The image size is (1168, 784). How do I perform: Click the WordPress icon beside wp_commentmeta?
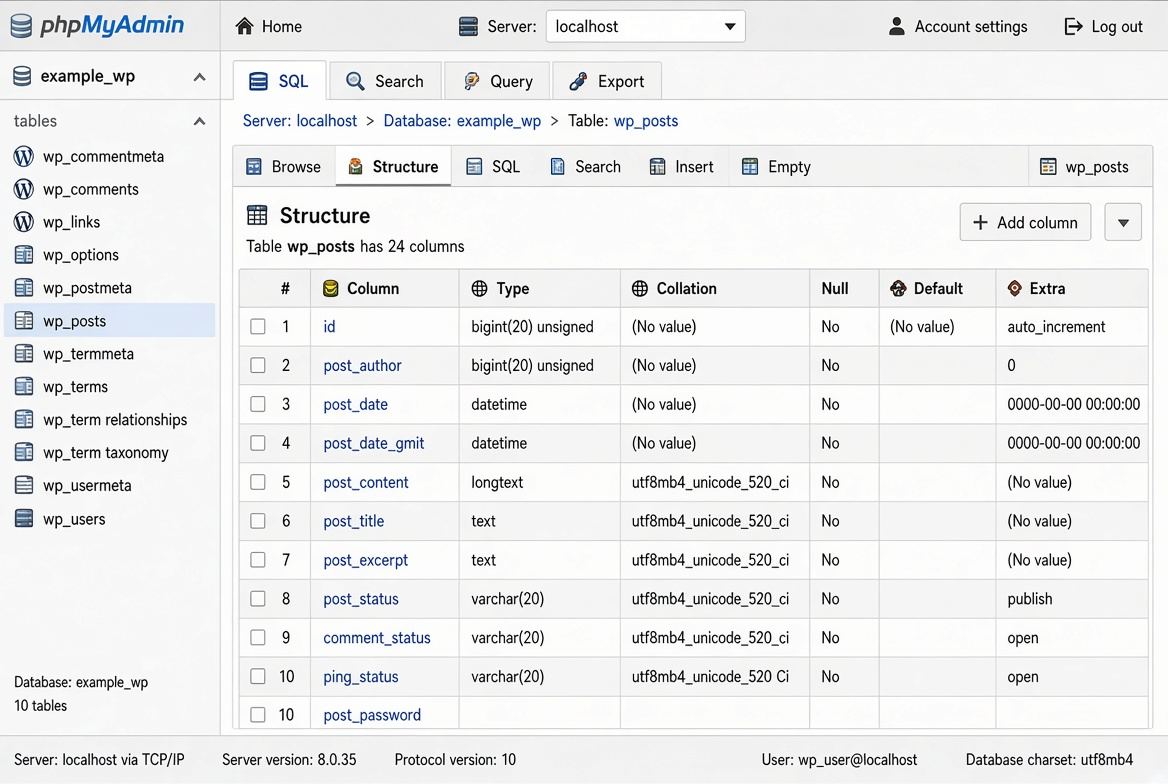[24, 157]
